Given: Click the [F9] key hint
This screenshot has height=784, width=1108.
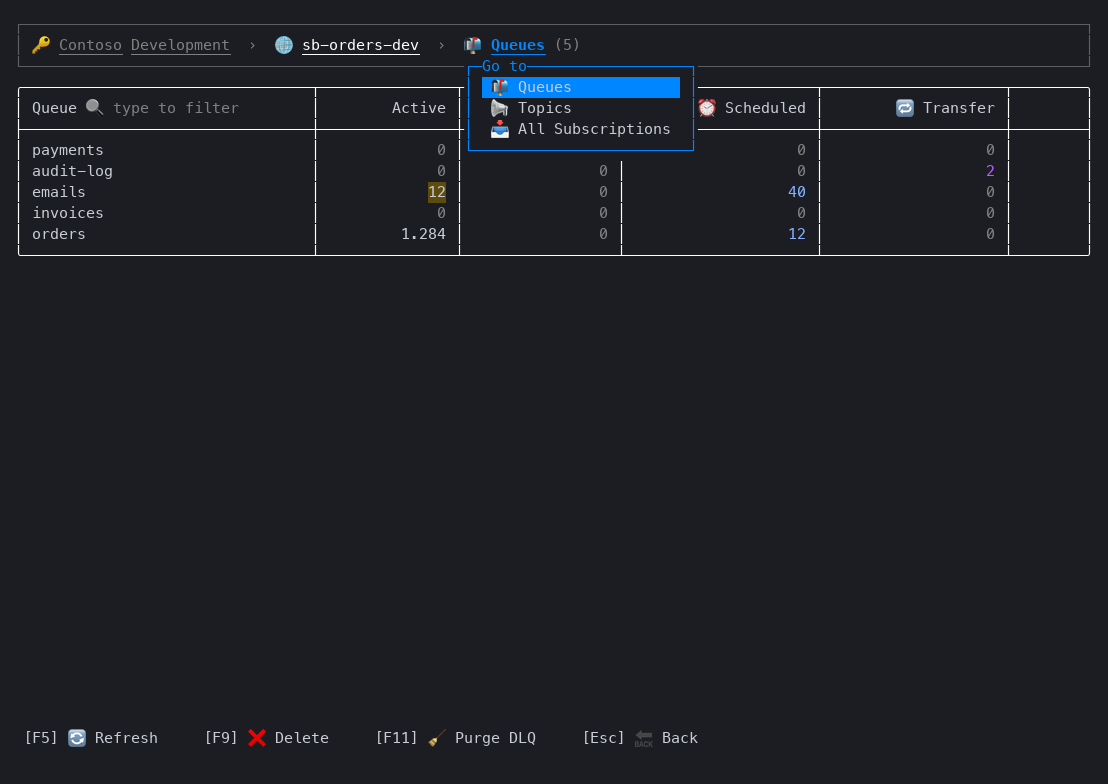Looking at the screenshot, I should click(x=221, y=738).
